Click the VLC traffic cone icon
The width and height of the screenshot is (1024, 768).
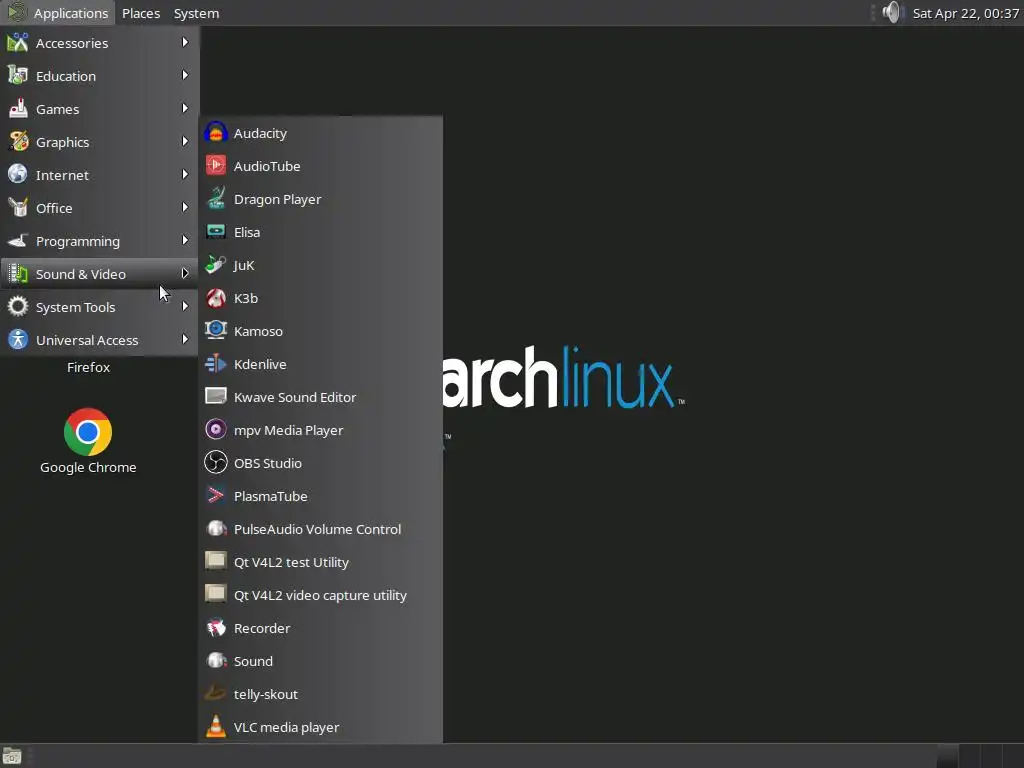click(216, 726)
